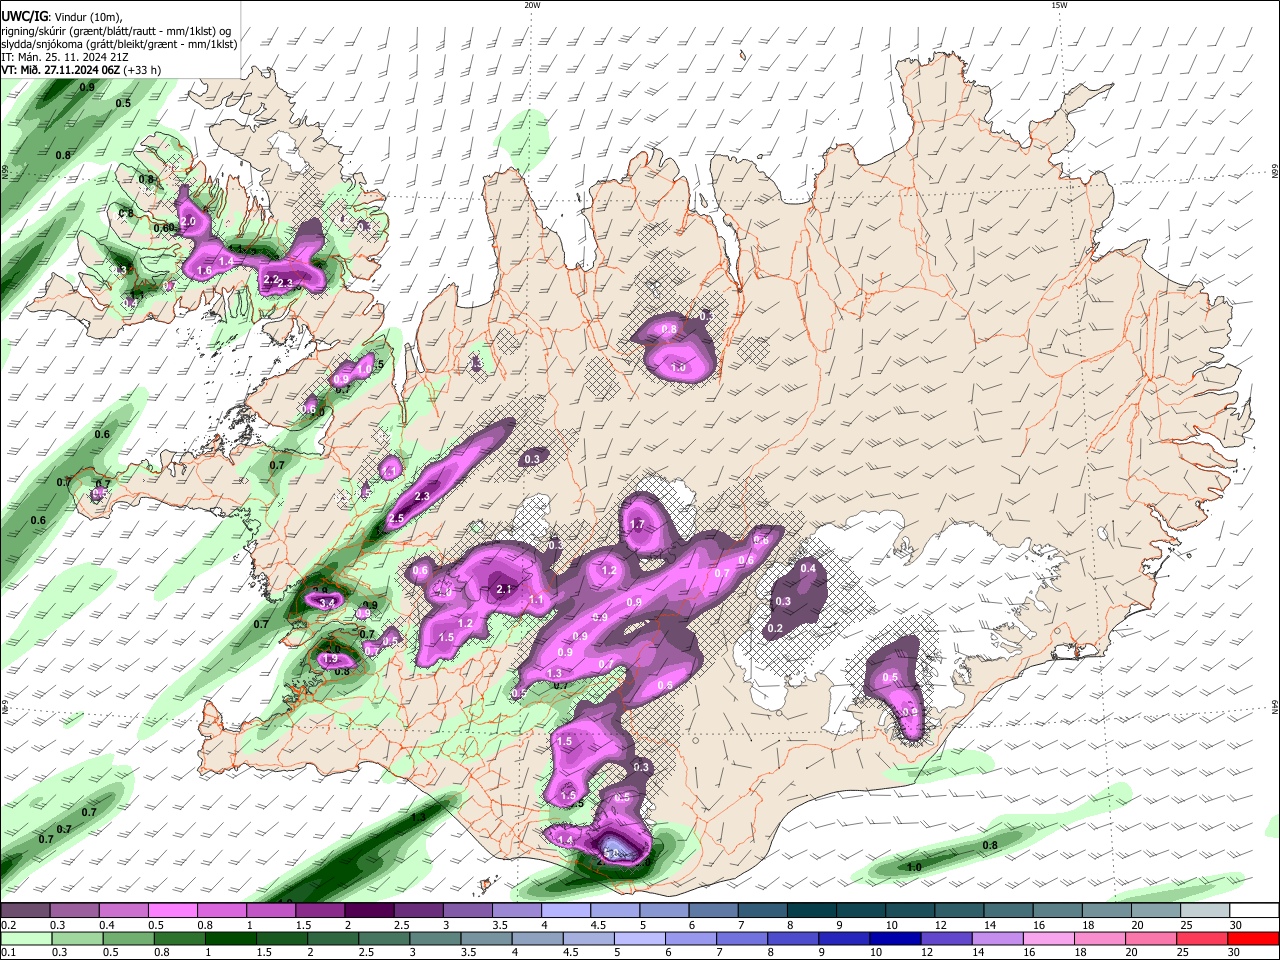This screenshot has height=960, width=1280.
Task: Click the '3.4' precipitation value on the map
Action: click(x=326, y=603)
